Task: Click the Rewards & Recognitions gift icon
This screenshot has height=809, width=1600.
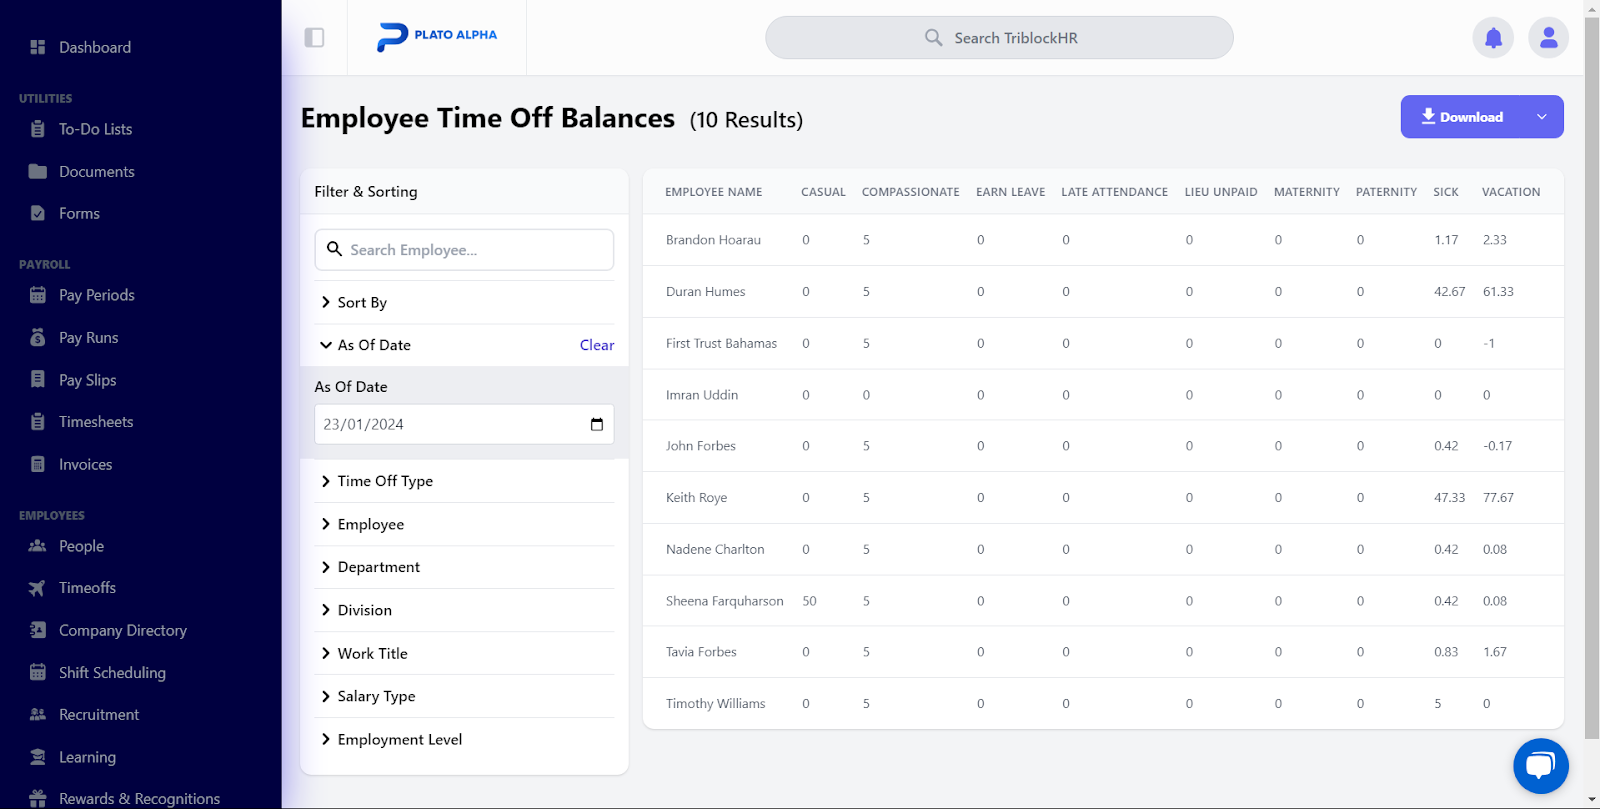Action: pyautogui.click(x=38, y=798)
